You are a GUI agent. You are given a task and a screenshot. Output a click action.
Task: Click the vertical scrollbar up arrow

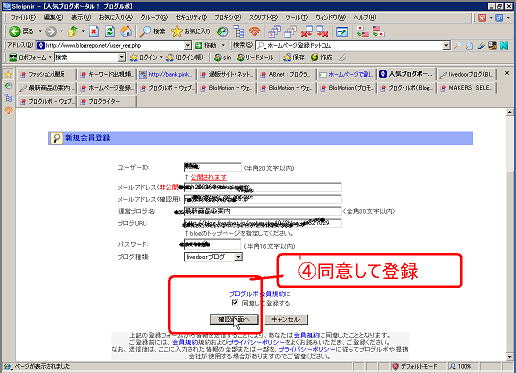[509, 112]
